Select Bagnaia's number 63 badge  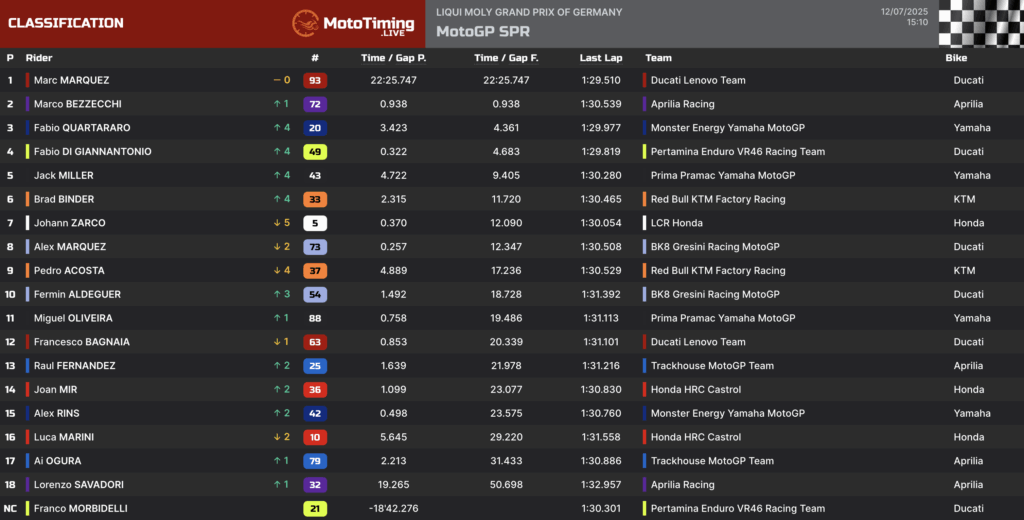point(315,342)
